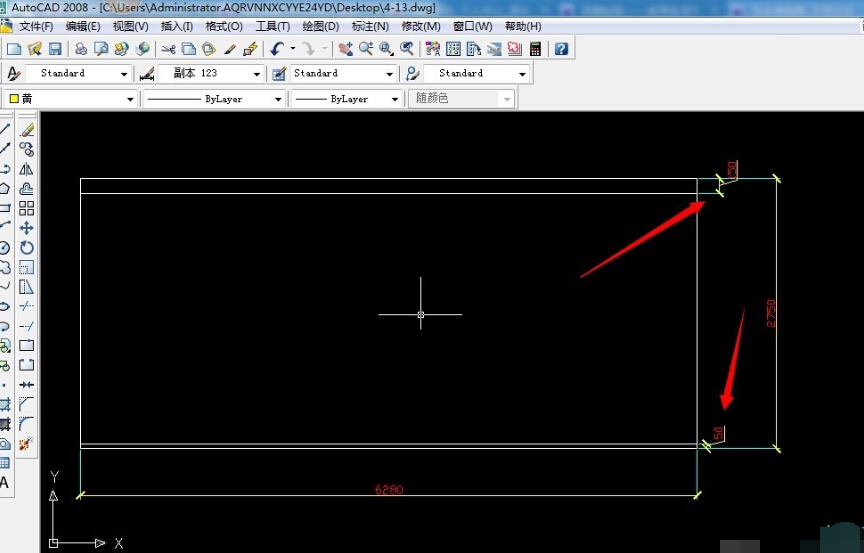
Task: Select the Join tool
Action: [x=26, y=384]
